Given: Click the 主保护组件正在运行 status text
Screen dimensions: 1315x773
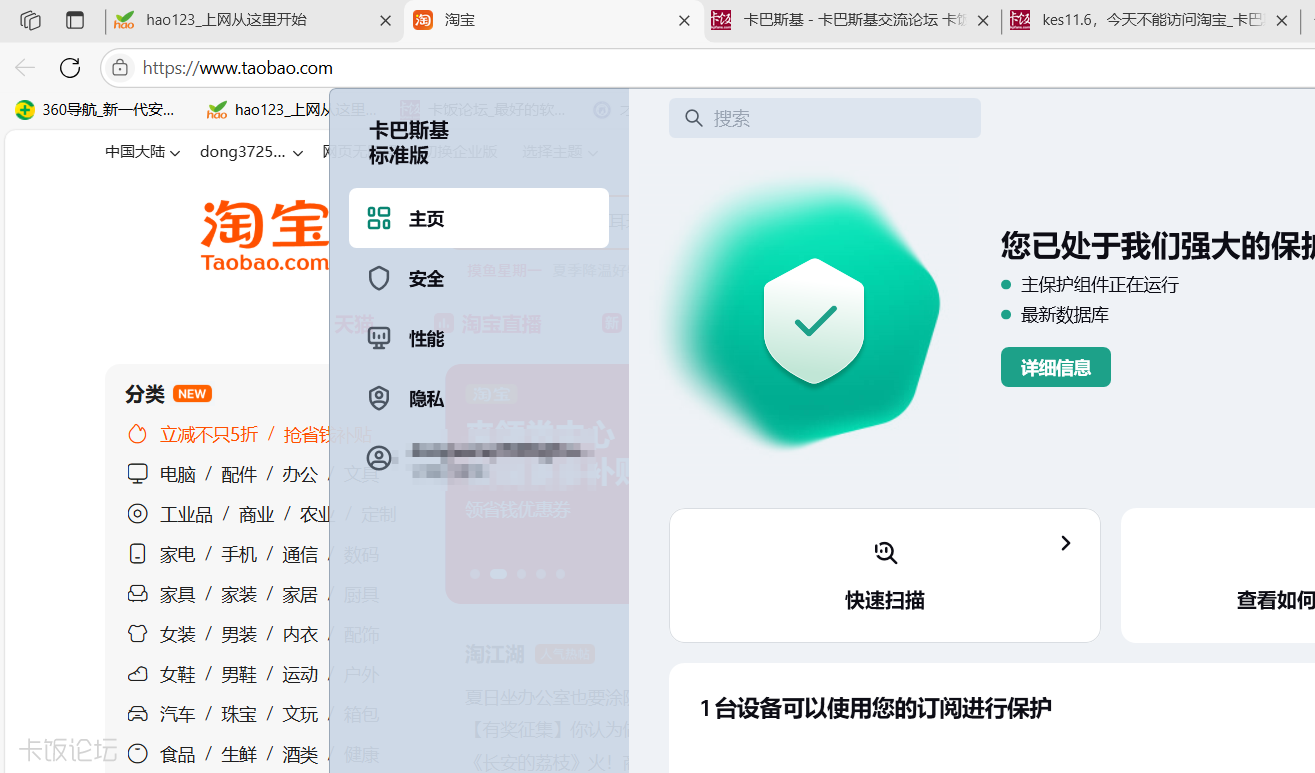Looking at the screenshot, I should [1100, 285].
